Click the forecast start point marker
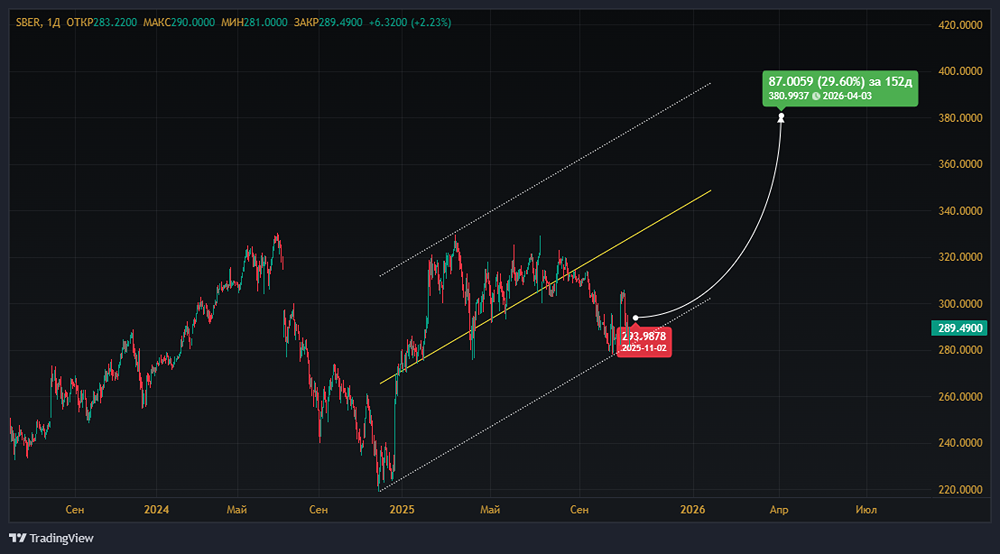 click(x=635, y=317)
